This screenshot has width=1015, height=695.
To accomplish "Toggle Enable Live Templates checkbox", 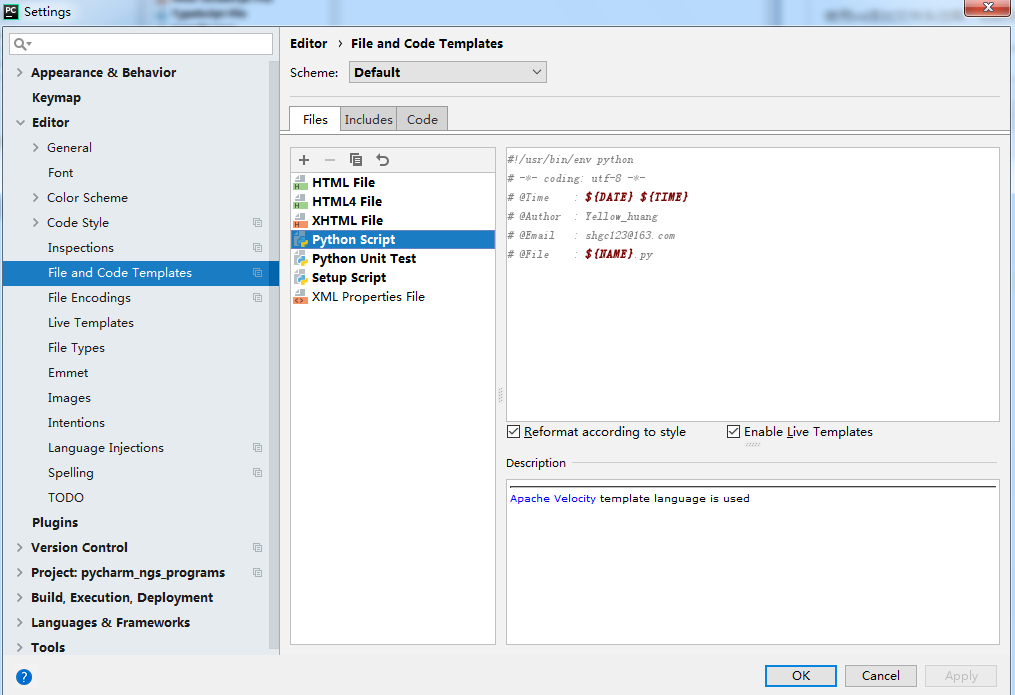I will [x=733, y=432].
